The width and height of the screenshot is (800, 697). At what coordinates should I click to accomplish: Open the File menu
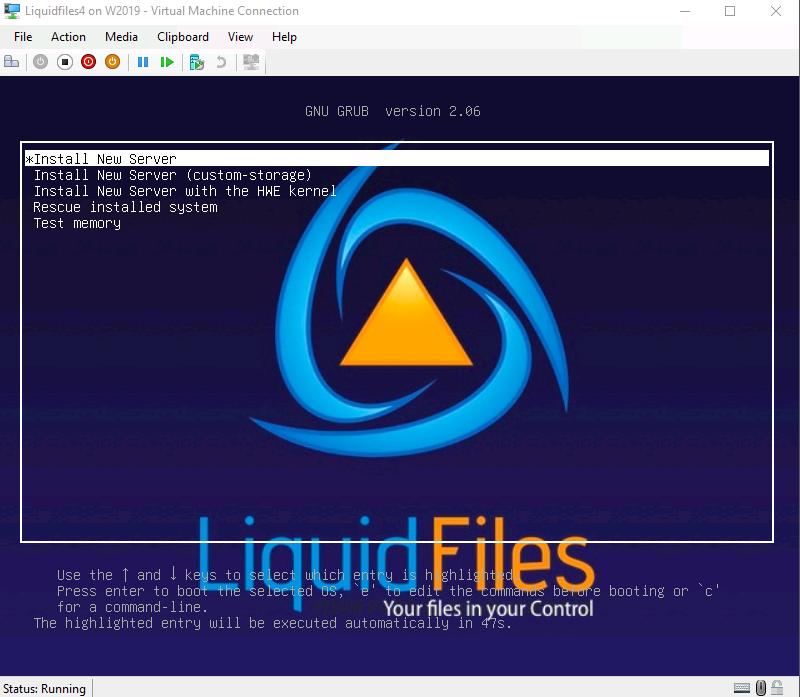point(22,36)
